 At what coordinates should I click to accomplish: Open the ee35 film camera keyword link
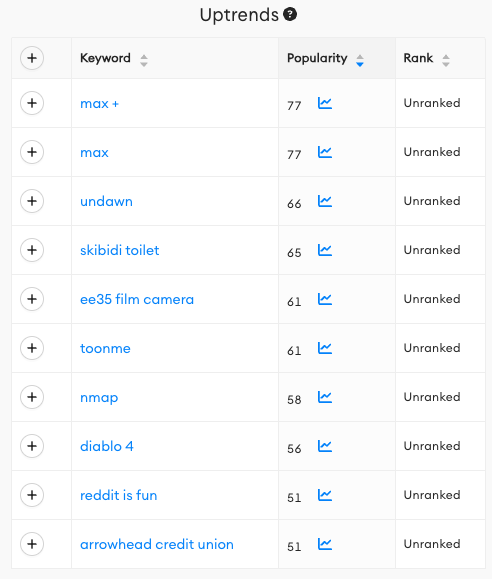(137, 299)
